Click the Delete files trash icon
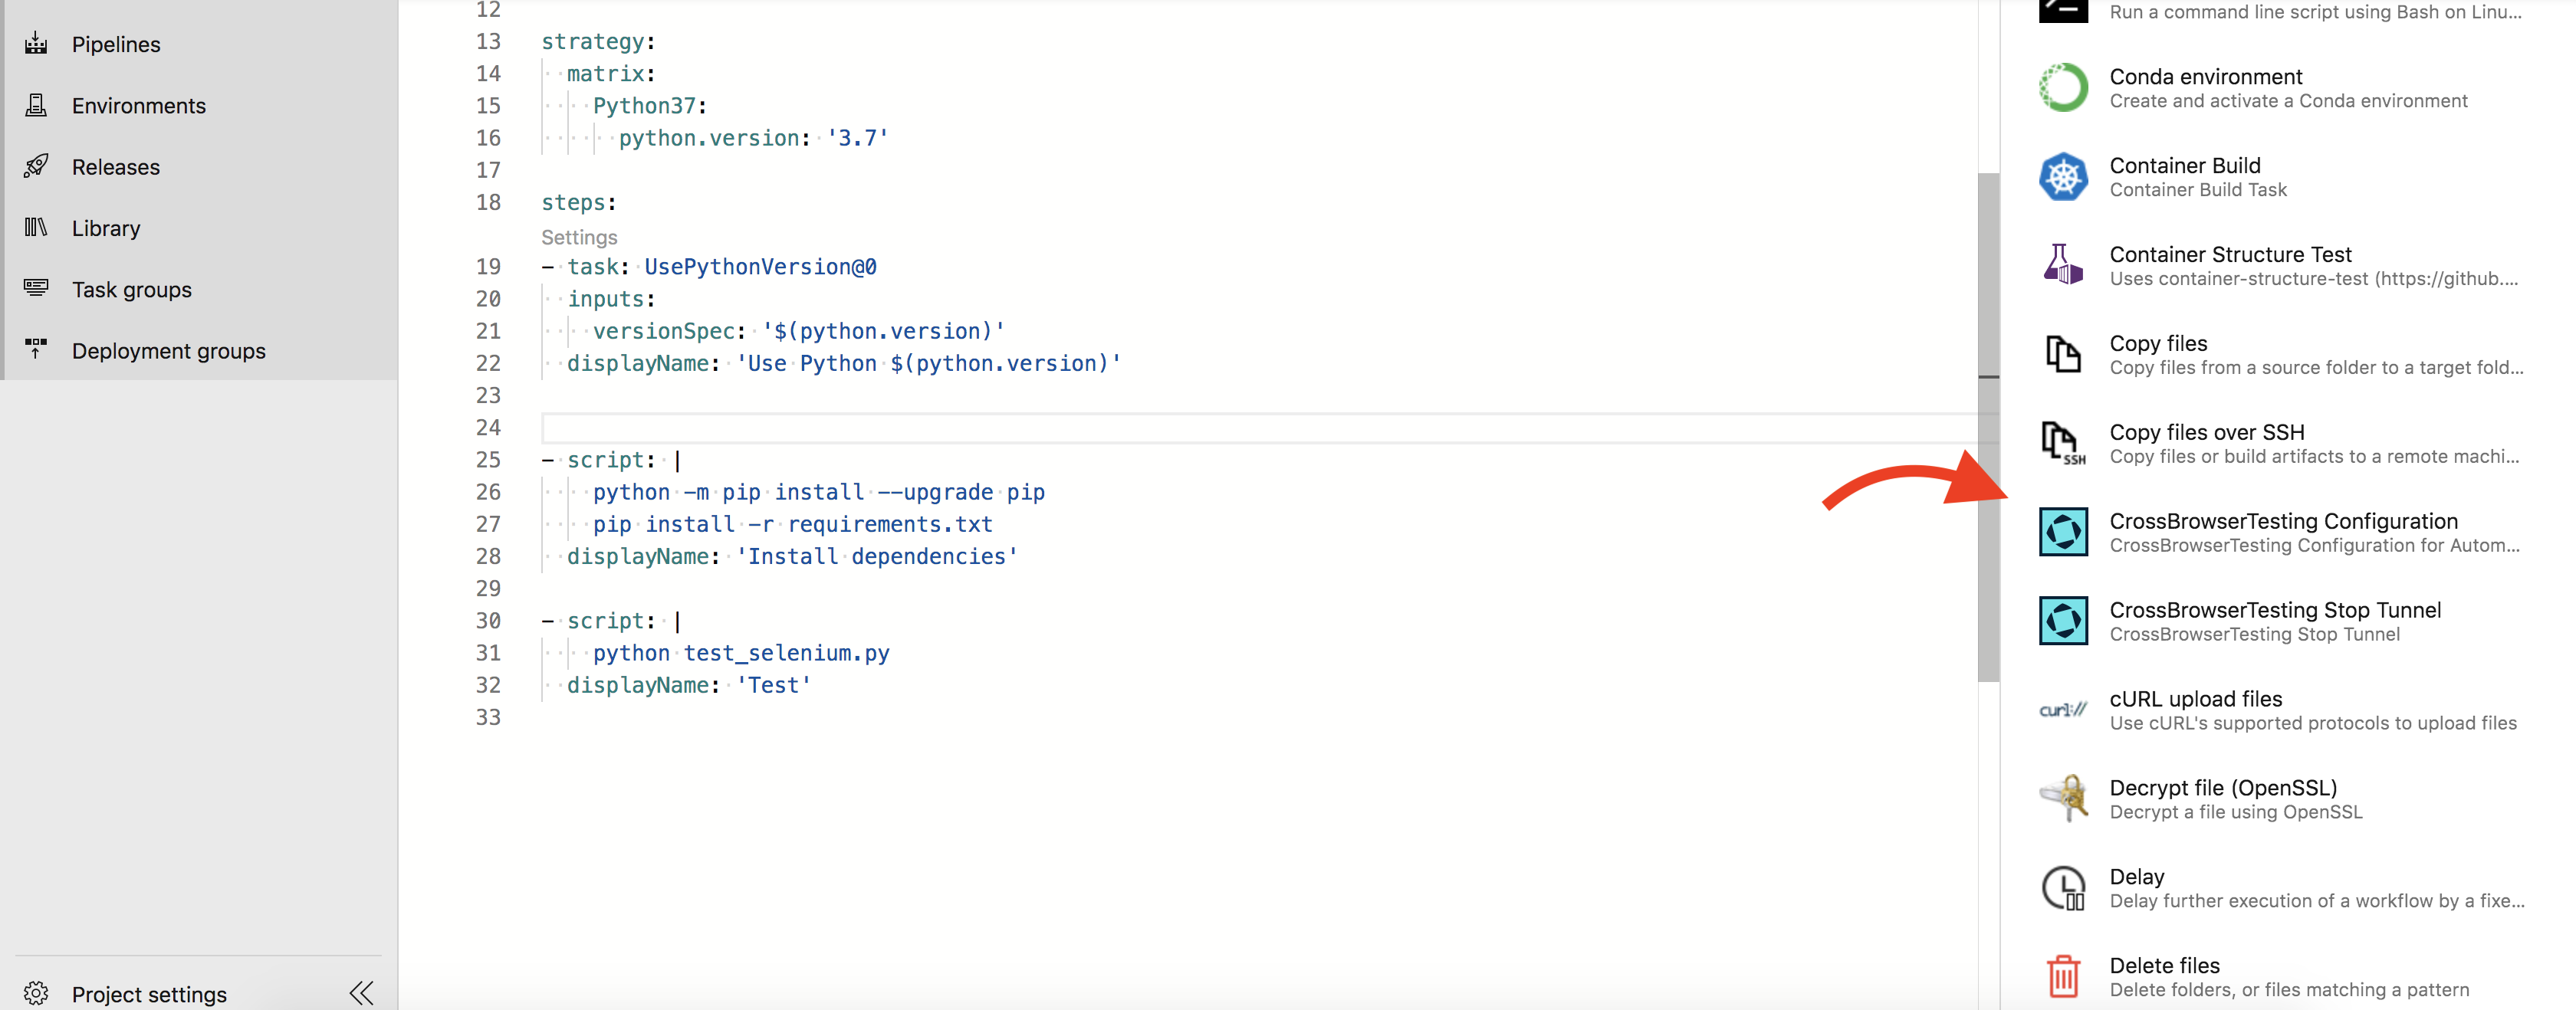This screenshot has height=1010, width=2576. 2062,976
